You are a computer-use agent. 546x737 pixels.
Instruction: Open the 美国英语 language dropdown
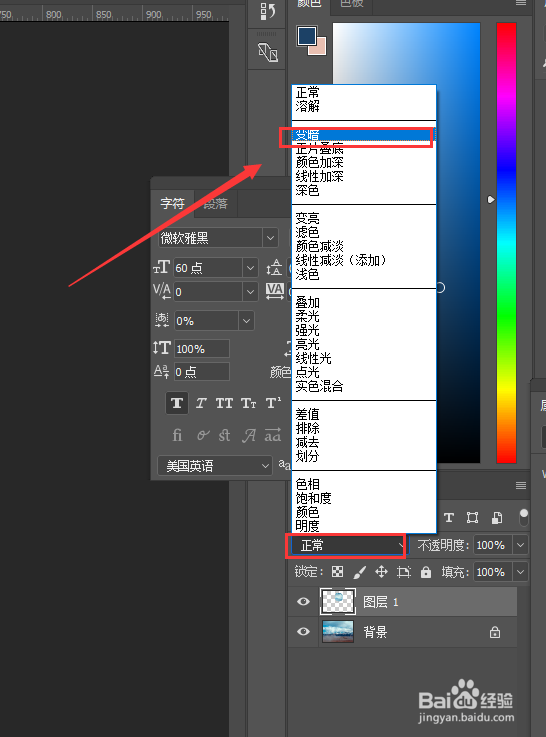215,466
